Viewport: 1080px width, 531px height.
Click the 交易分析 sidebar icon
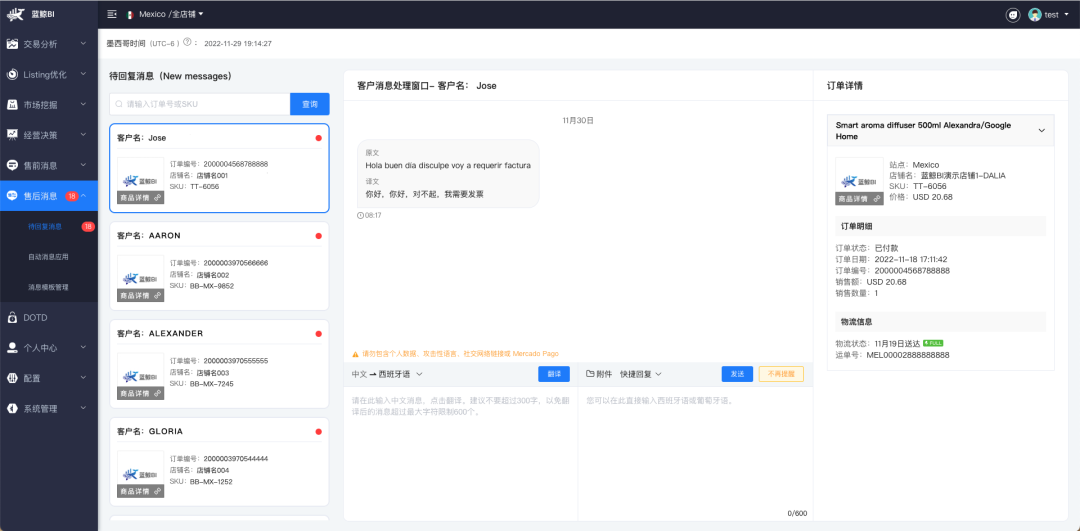(x=12, y=44)
